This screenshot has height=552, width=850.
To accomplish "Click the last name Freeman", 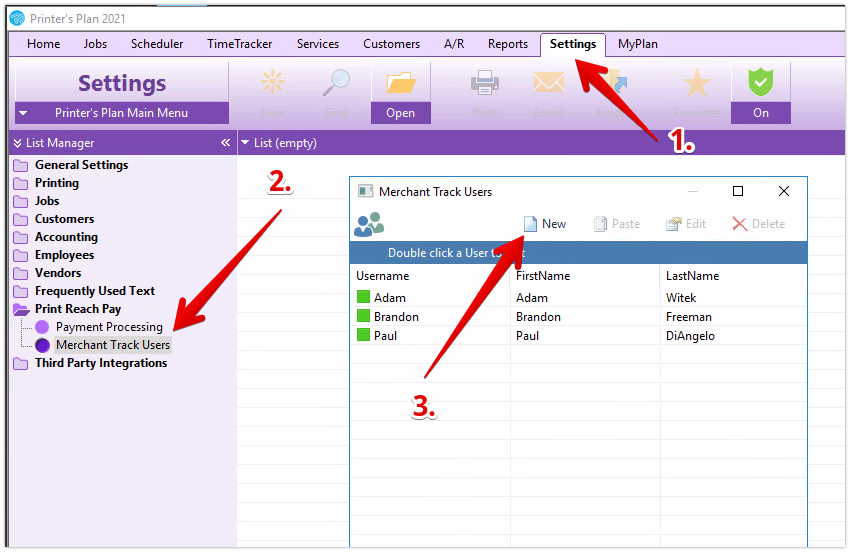I will (x=688, y=317).
